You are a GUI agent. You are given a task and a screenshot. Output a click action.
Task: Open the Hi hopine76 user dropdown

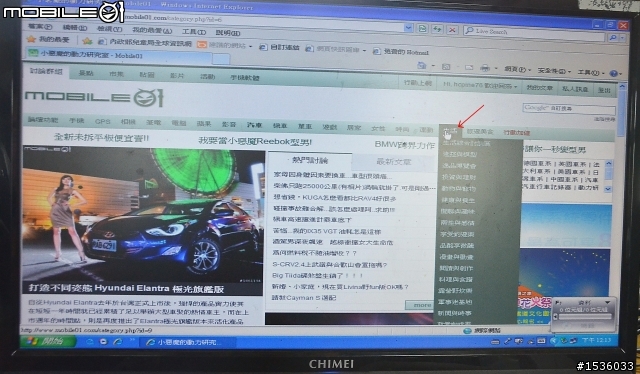point(480,86)
